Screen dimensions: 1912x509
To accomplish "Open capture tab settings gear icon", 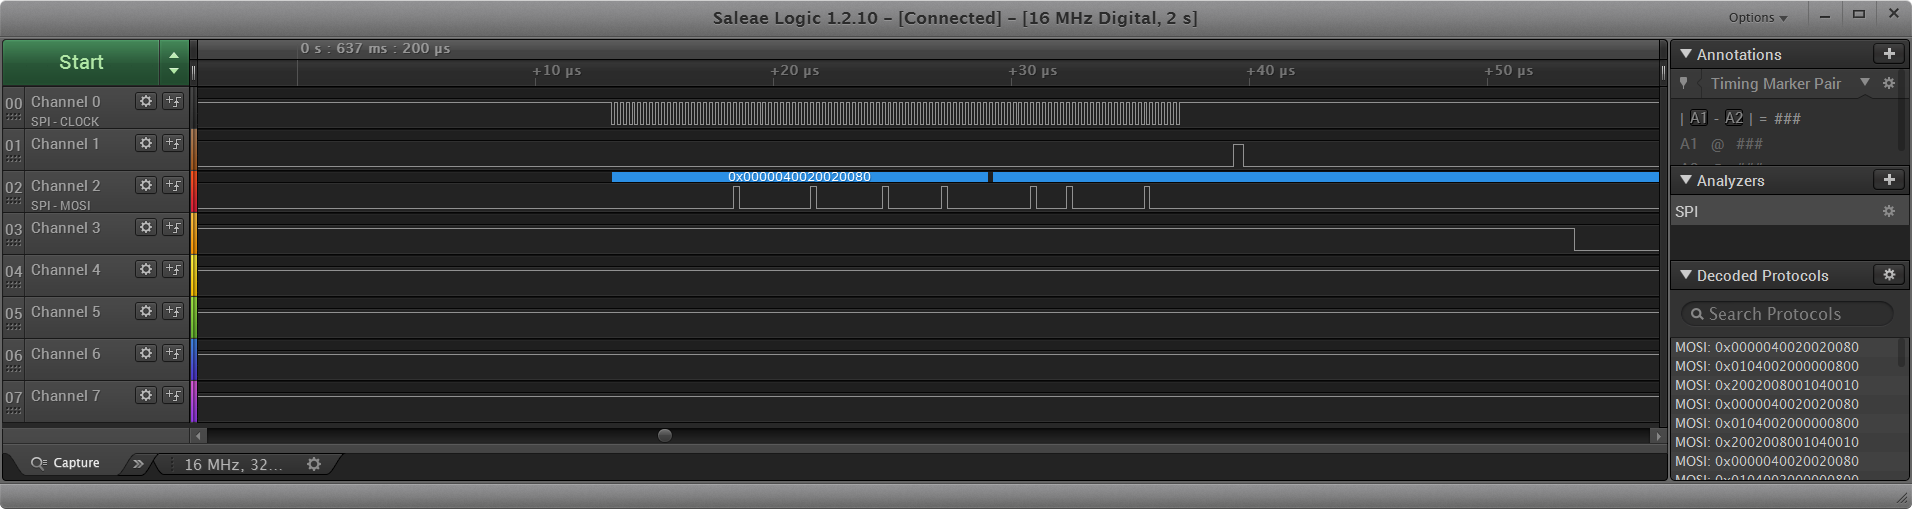I will click(314, 464).
